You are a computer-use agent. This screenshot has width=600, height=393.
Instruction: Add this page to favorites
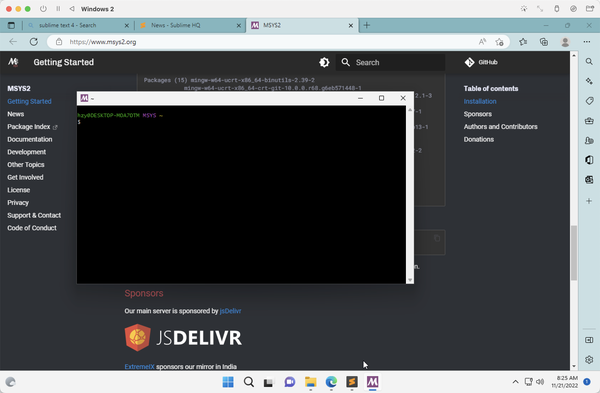click(499, 42)
